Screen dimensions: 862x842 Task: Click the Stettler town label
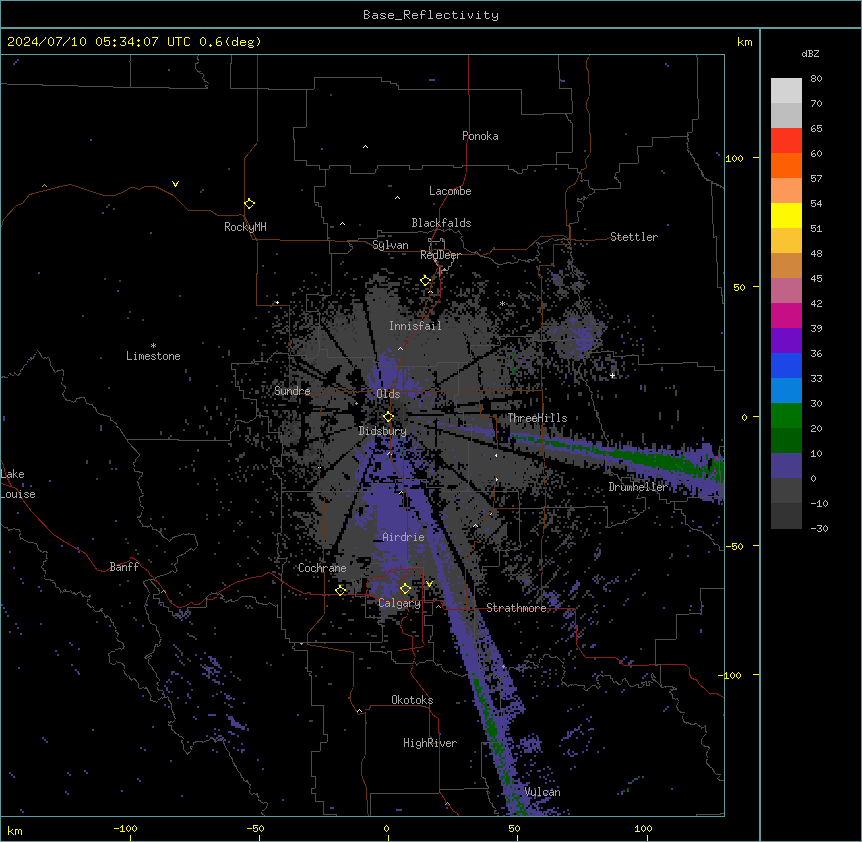[x=634, y=237]
